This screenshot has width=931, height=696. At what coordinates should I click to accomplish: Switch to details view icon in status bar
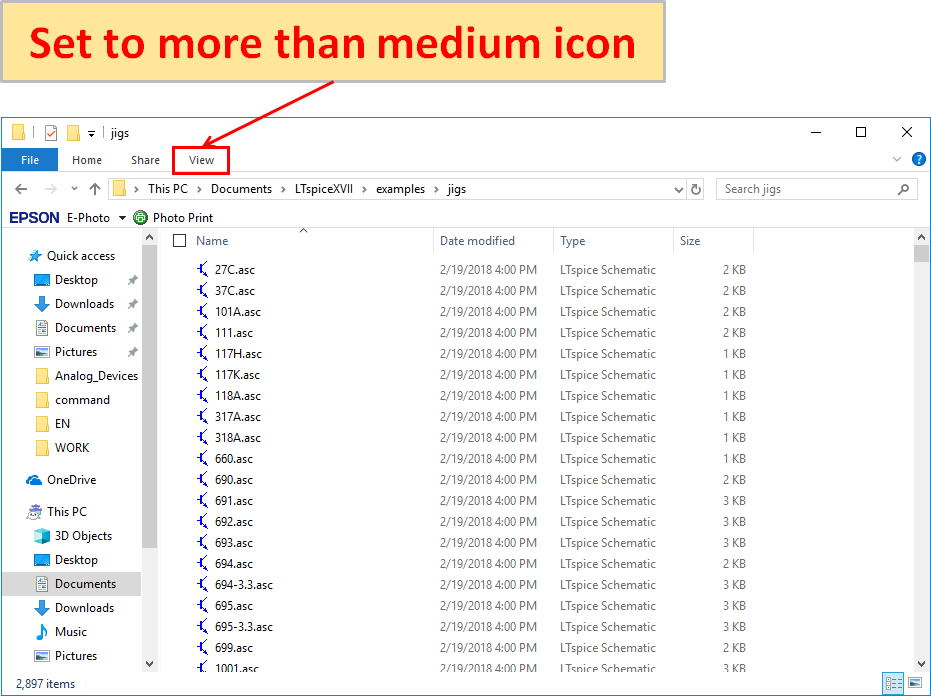point(893,684)
